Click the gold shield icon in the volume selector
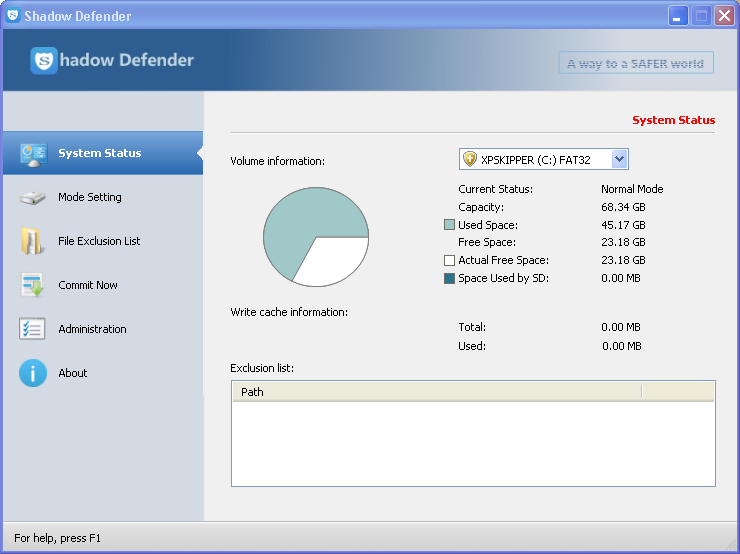 (470, 159)
